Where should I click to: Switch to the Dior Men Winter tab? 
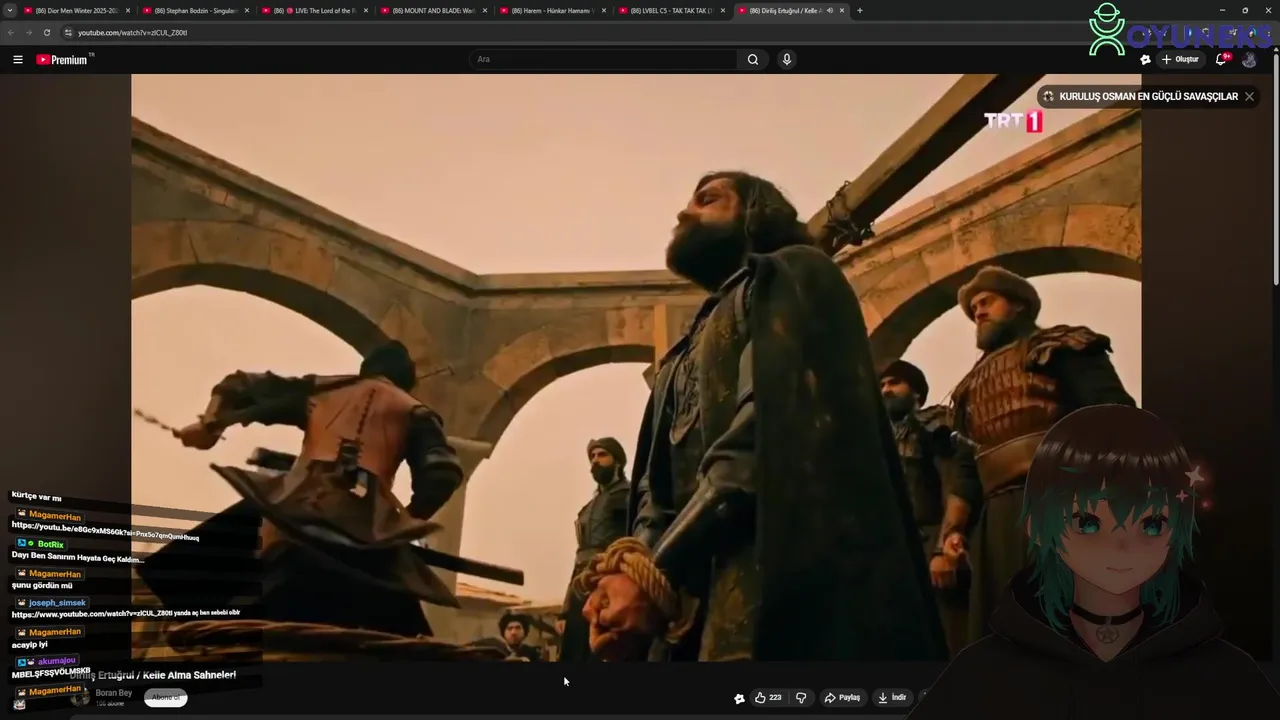pos(76,10)
